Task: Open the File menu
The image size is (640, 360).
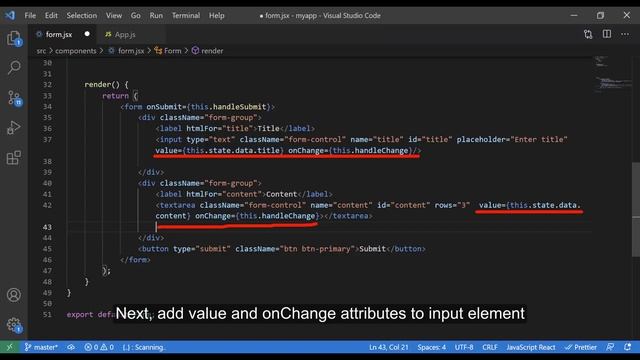Action: [30, 16]
